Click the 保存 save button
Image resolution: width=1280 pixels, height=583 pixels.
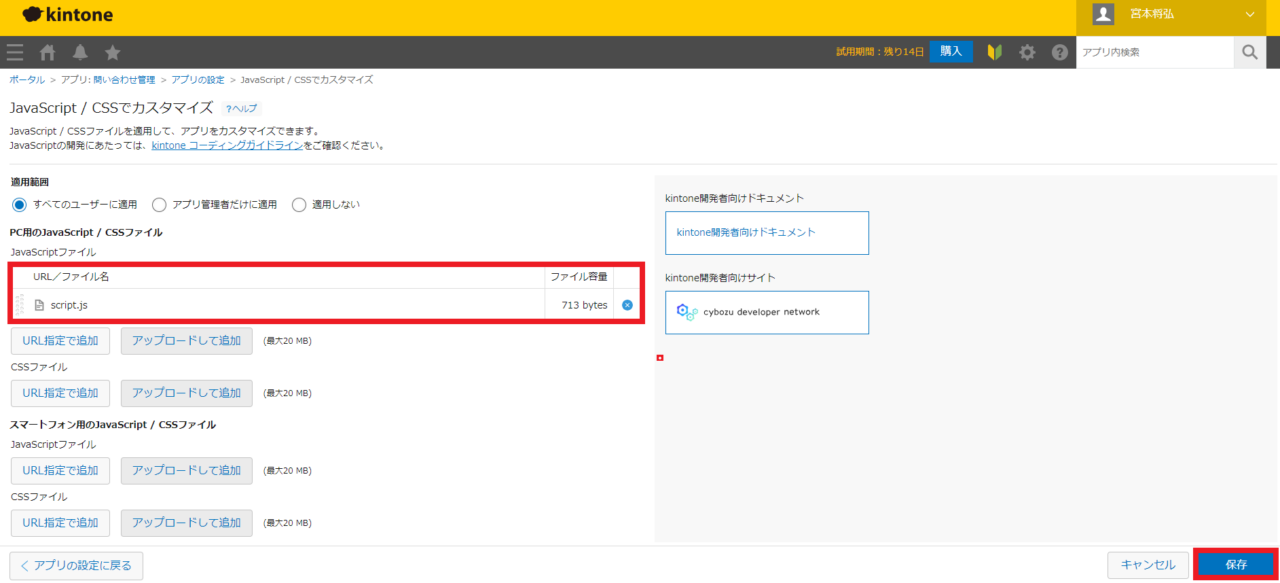pyautogui.click(x=1236, y=564)
